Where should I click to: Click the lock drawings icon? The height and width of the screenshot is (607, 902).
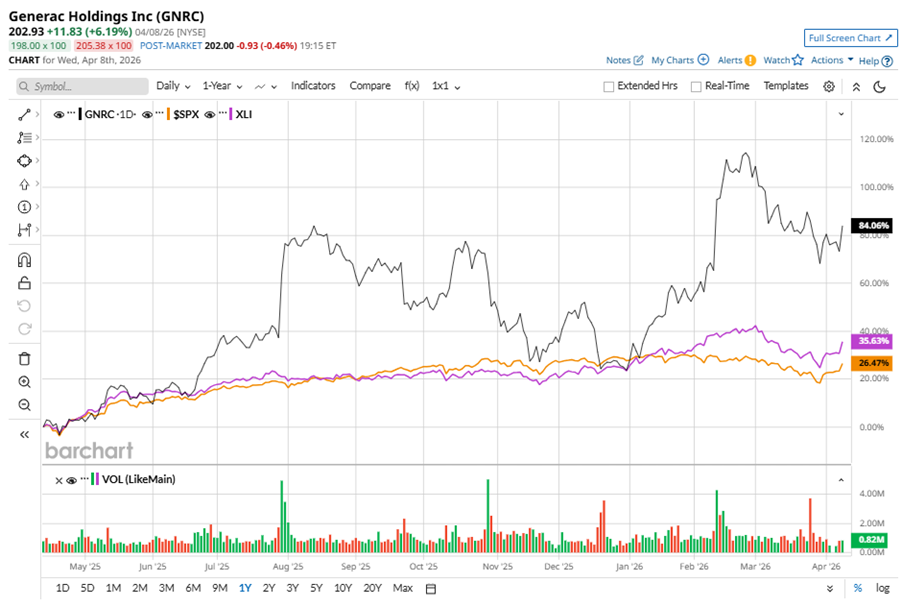(24, 283)
